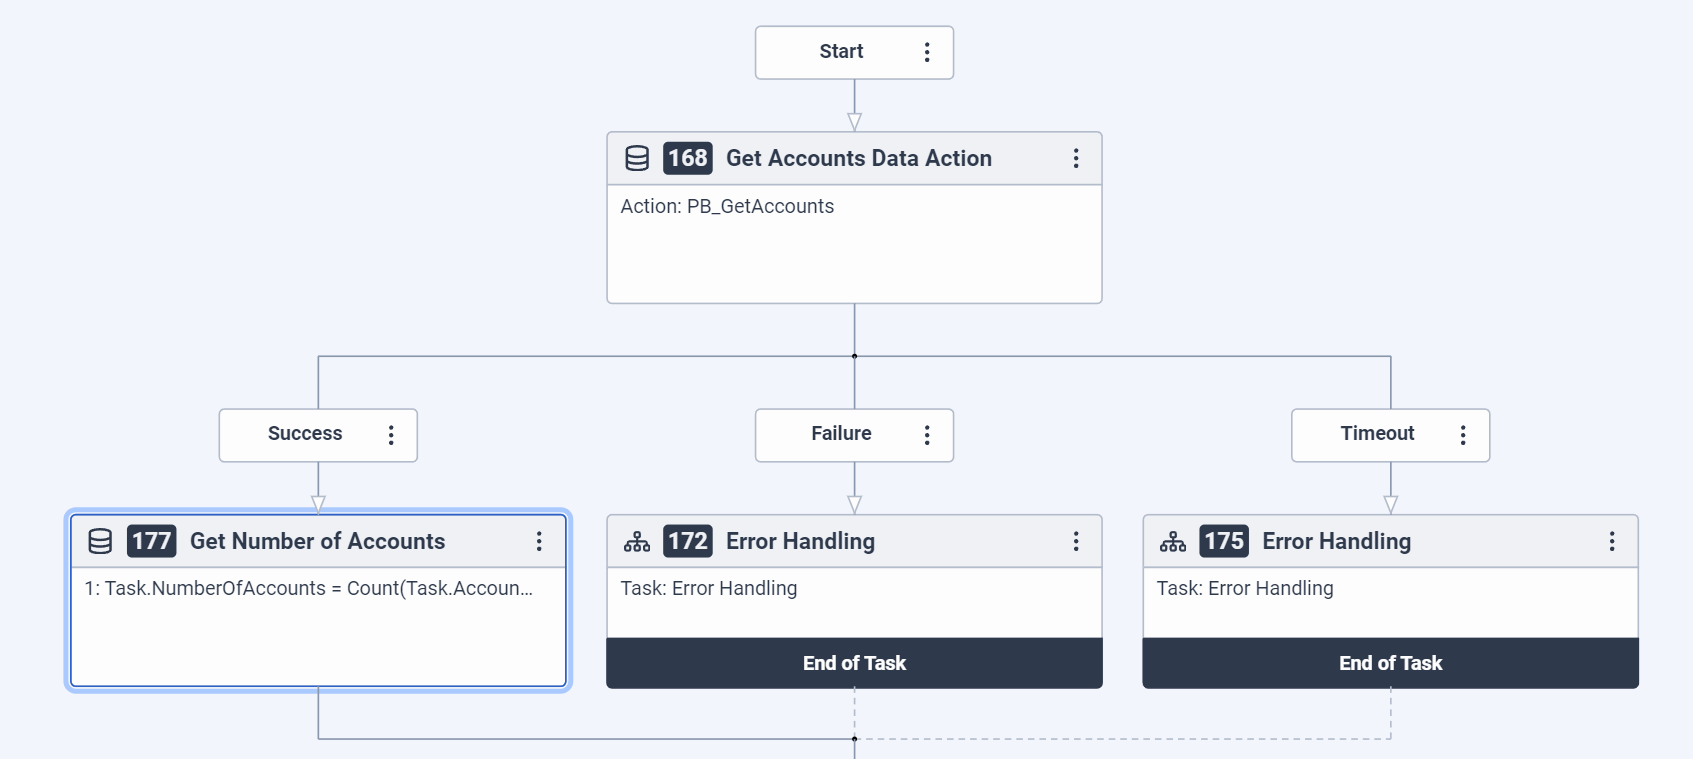The image size is (1693, 759).
Task: Select the Timeout output path
Action: click(1377, 434)
